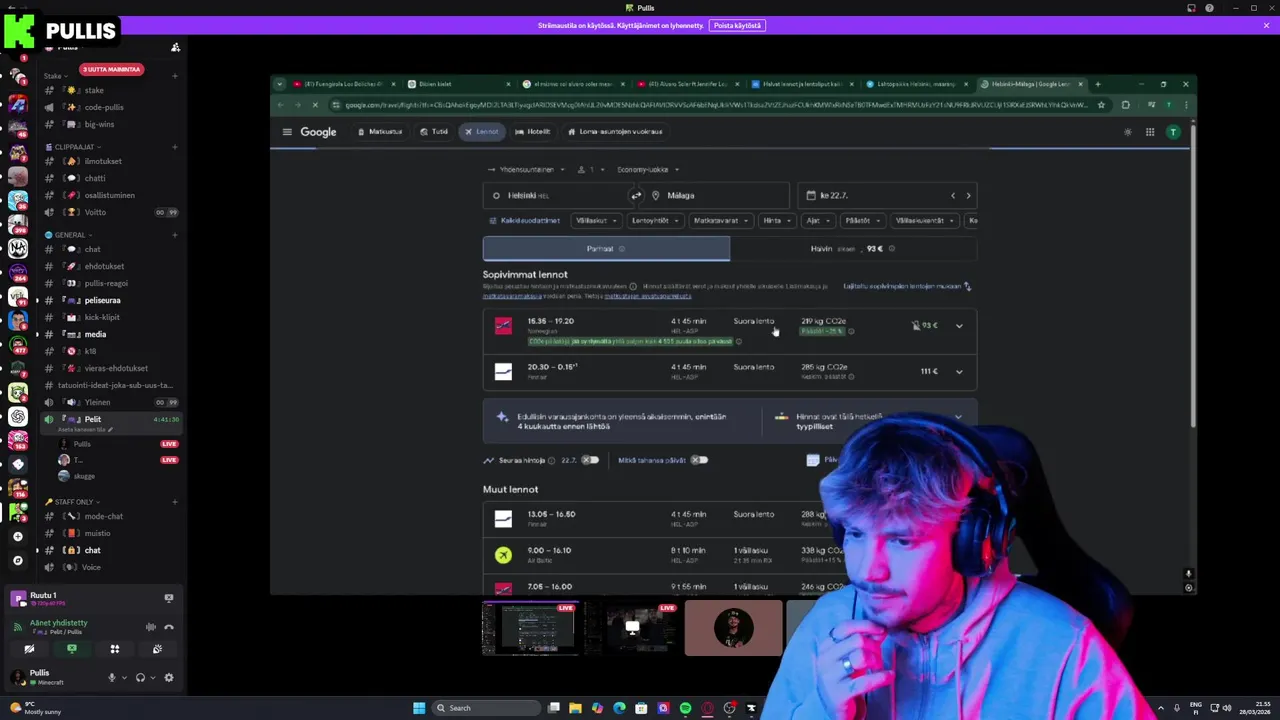Bookmark the page with star icon

click(1101, 105)
